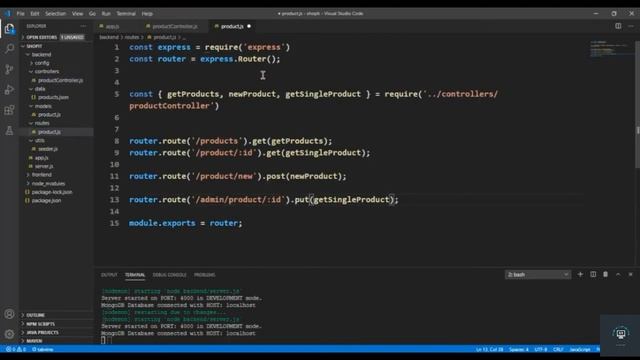Expand the Outline section
640x360 pixels.
(36, 315)
